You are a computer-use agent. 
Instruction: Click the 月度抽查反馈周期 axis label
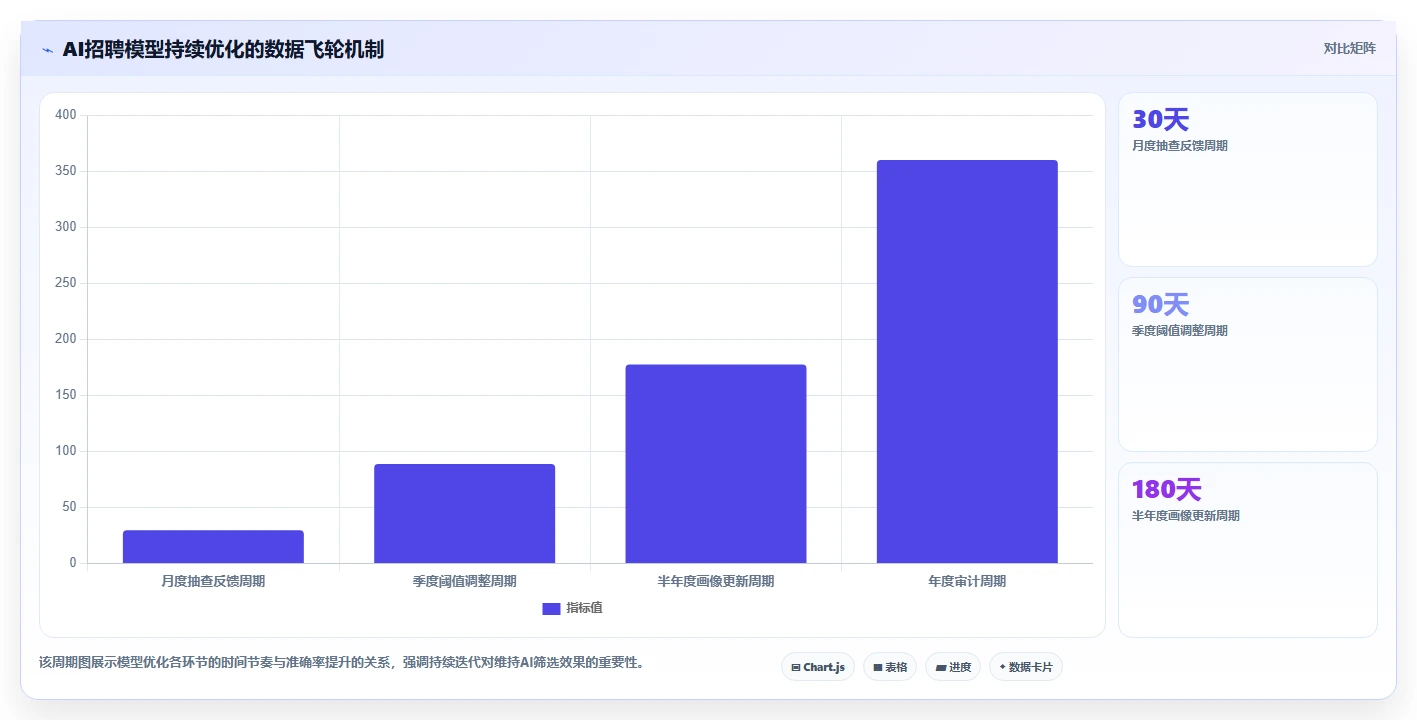pyautogui.click(x=213, y=581)
